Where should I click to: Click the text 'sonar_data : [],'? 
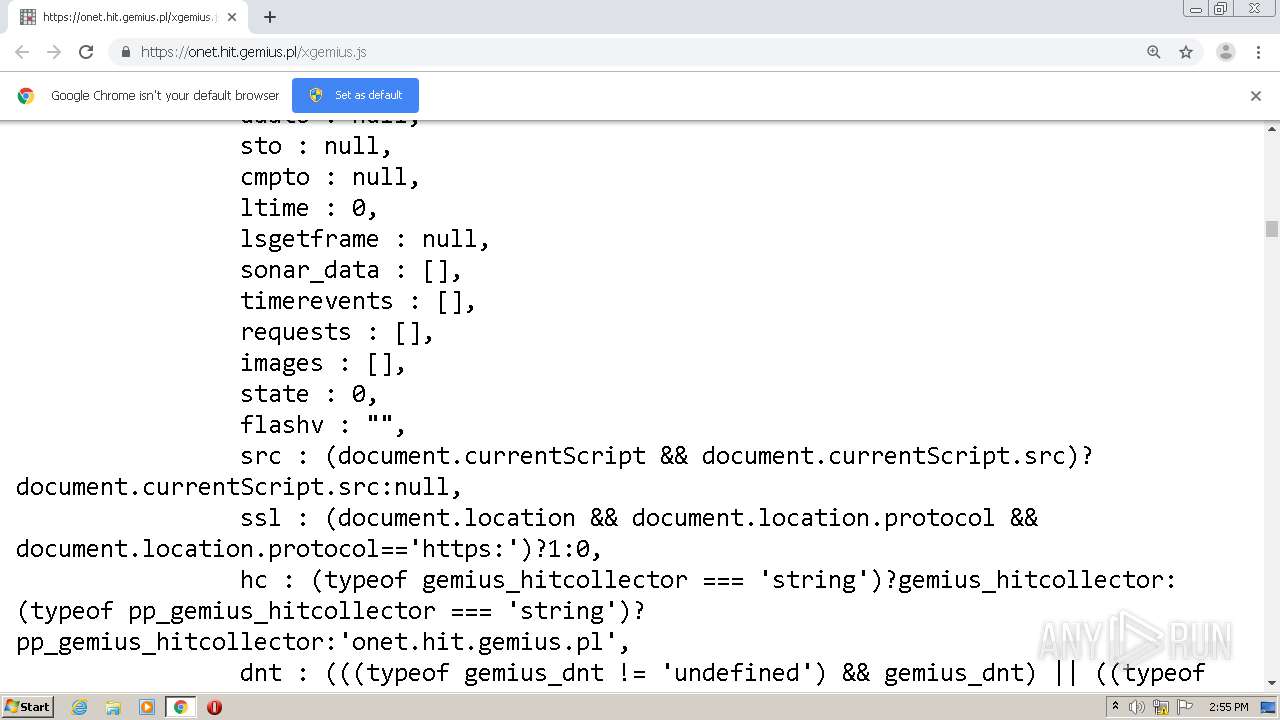[x=351, y=270]
